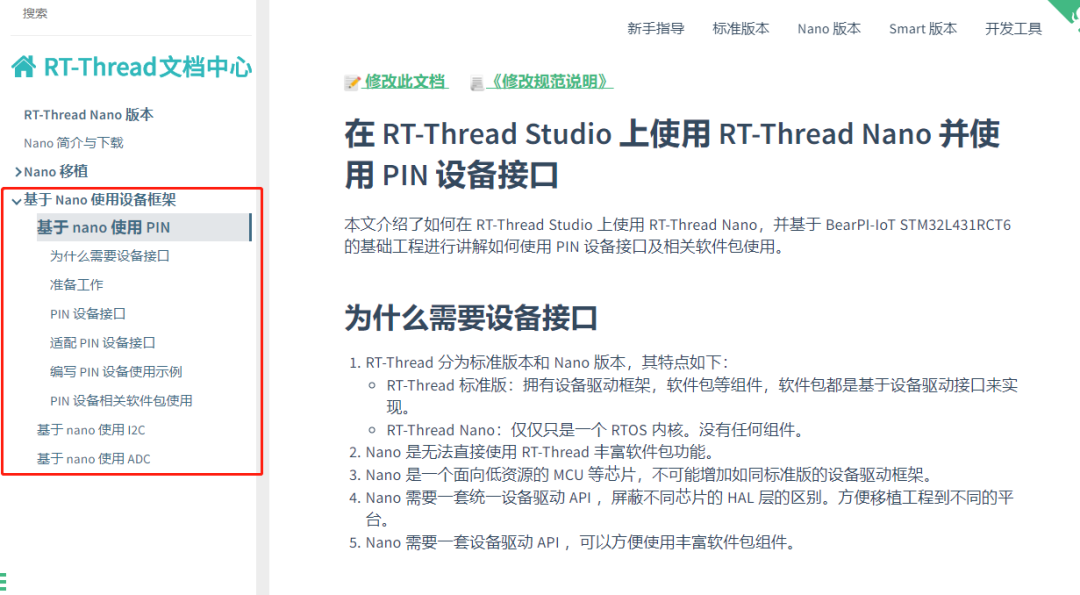Viewport: 1080px width, 595px height.
Task: Select 适配 PIN 设备接口 navigation entry
Action: [104, 342]
